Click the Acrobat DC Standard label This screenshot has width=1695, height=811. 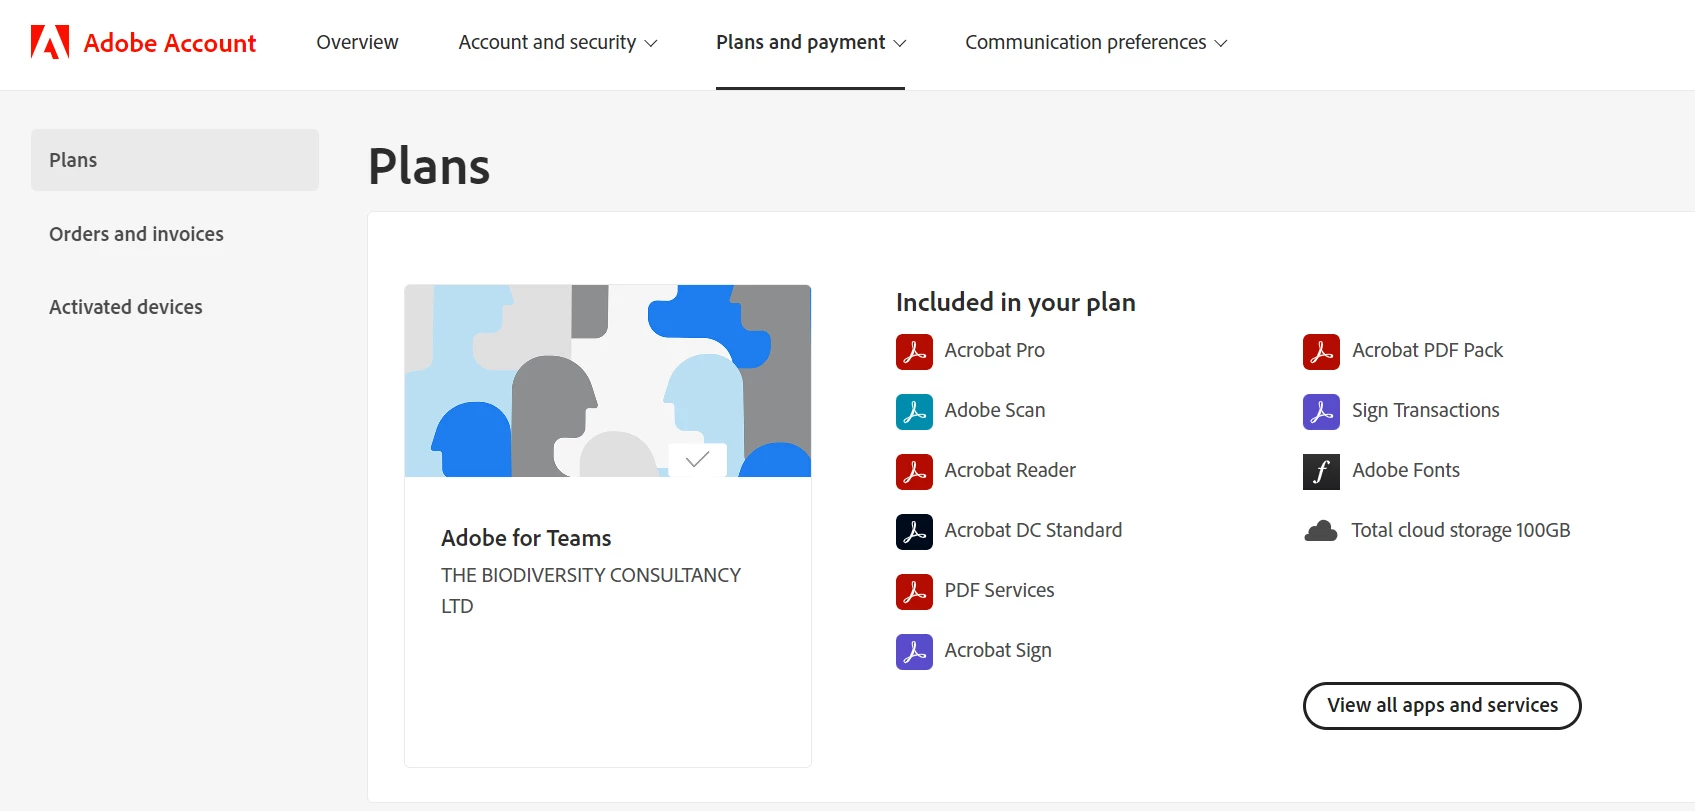pos(1033,530)
